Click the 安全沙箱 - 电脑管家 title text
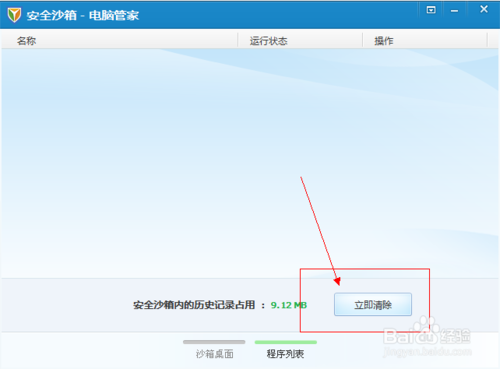The width and height of the screenshot is (500, 369). 83,15
